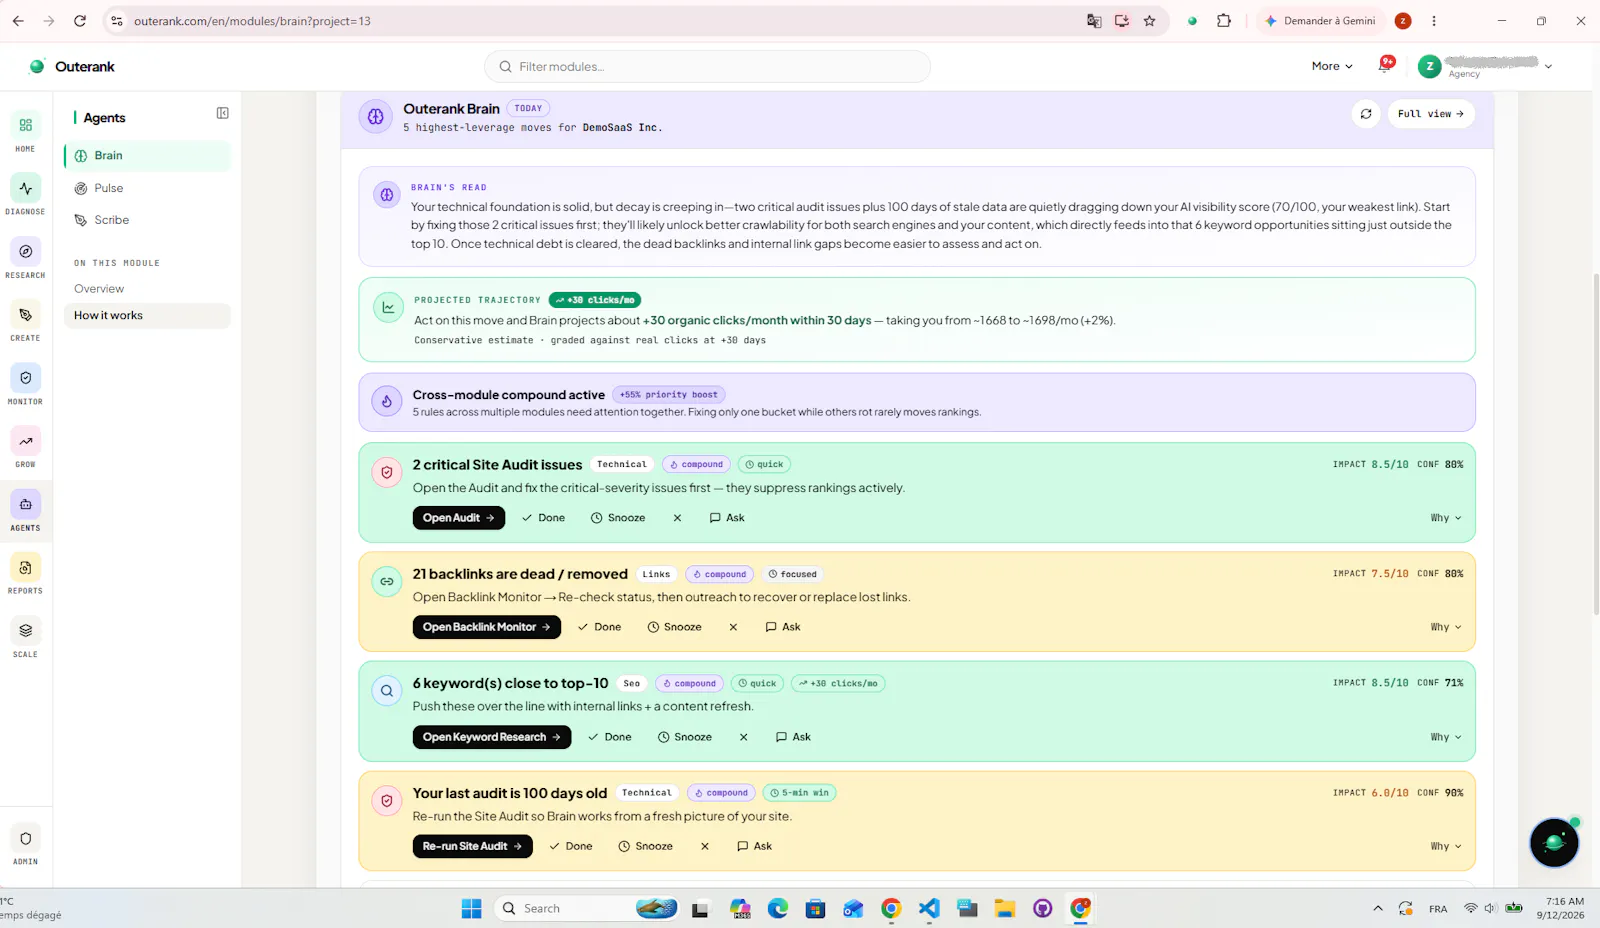
Task: Click the browser address bar URL
Action: [x=252, y=21]
